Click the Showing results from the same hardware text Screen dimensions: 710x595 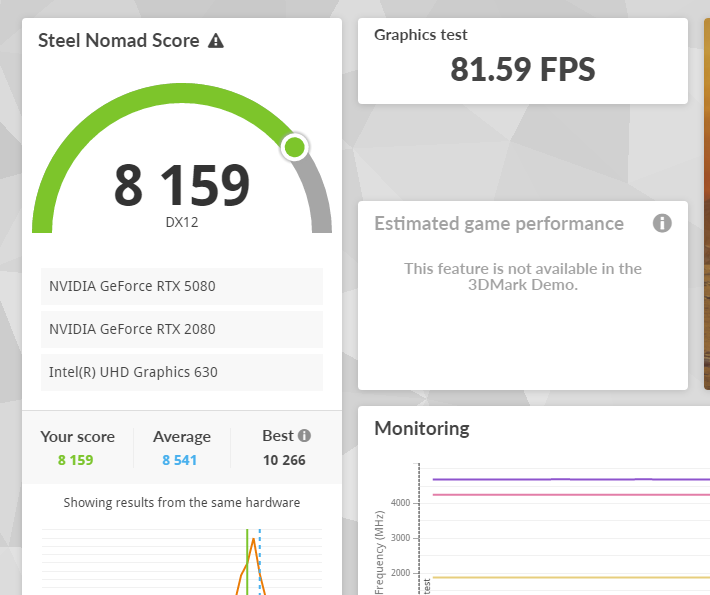pyautogui.click(x=182, y=503)
